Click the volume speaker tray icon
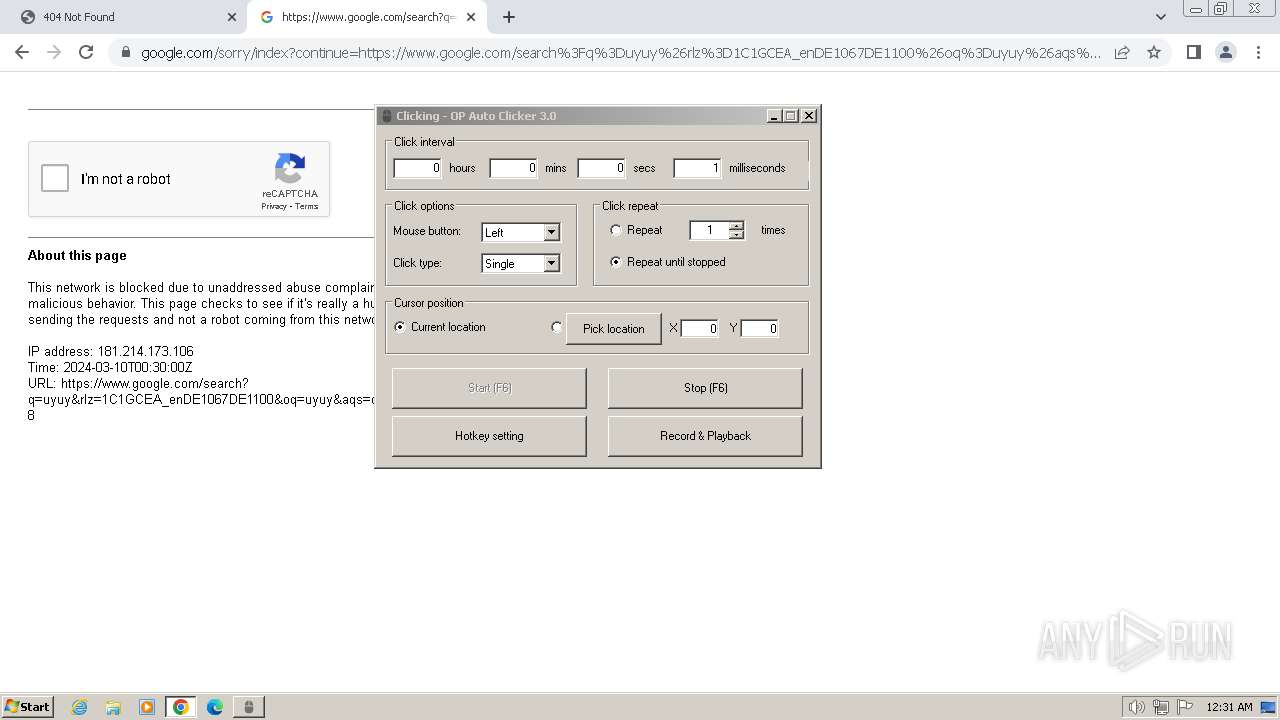This screenshot has height=720, width=1280. click(x=1136, y=707)
